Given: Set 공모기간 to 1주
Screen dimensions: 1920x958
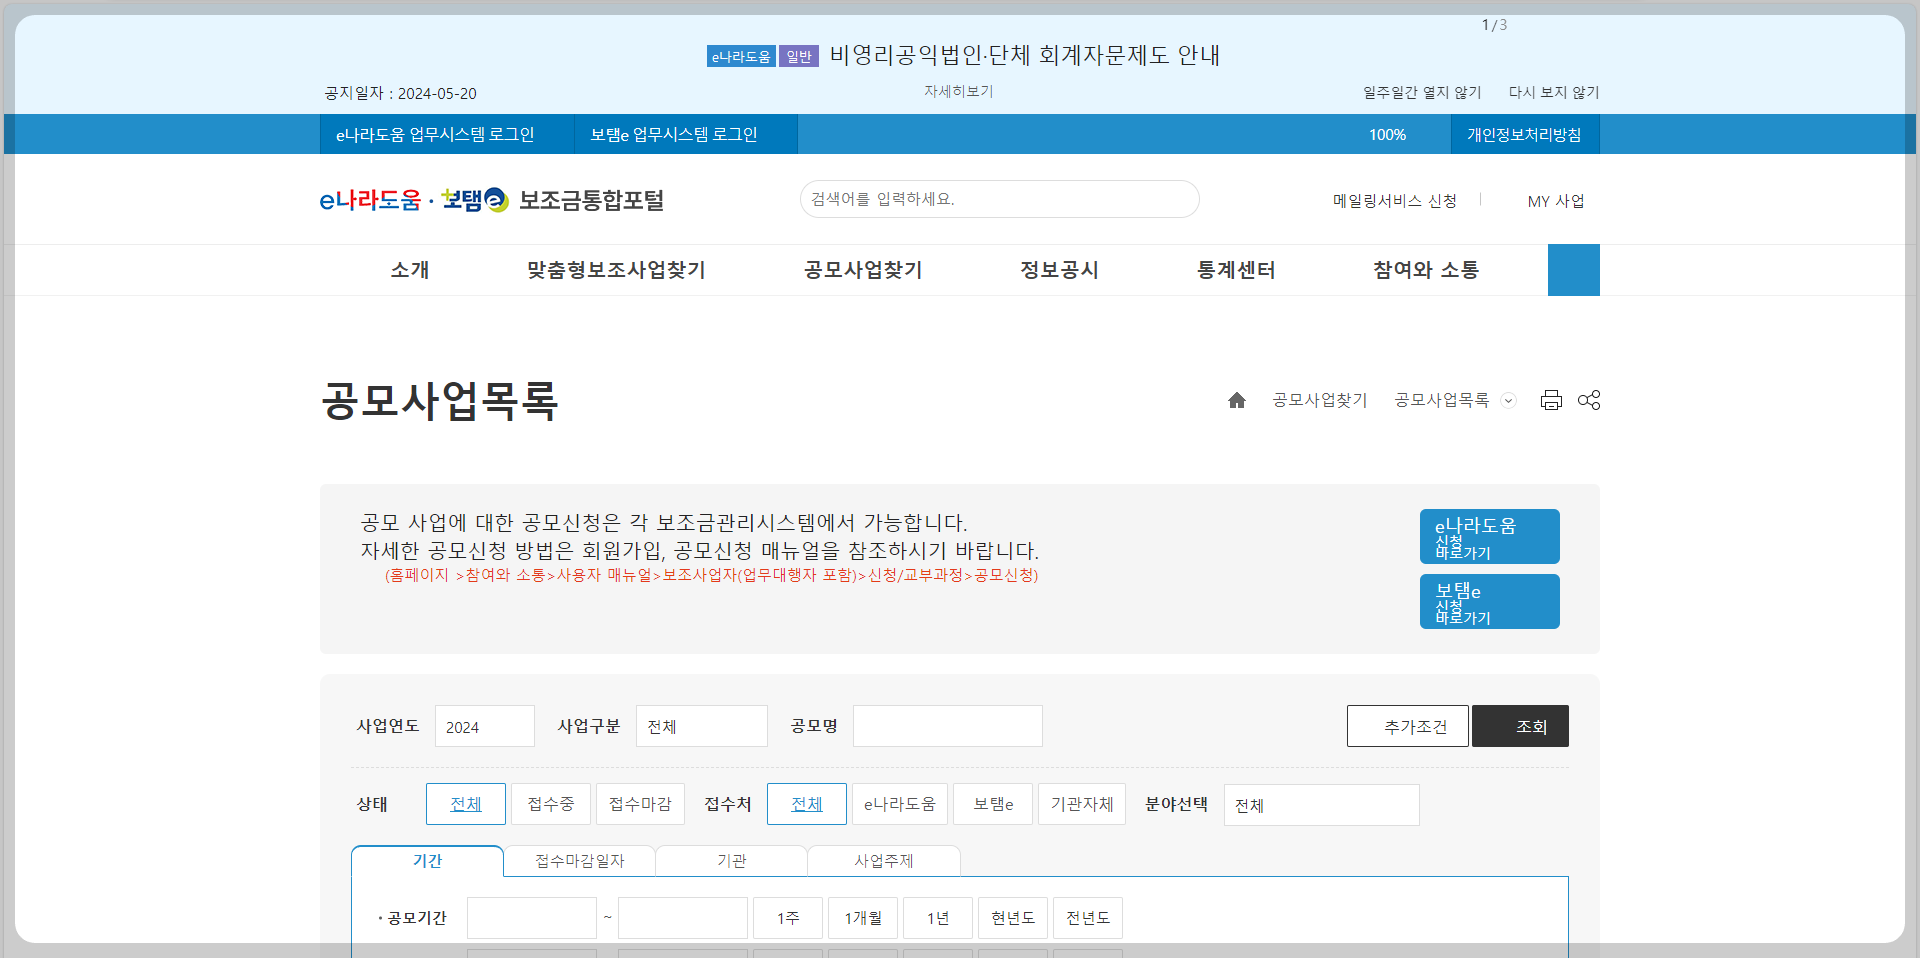Looking at the screenshot, I should pos(788,918).
